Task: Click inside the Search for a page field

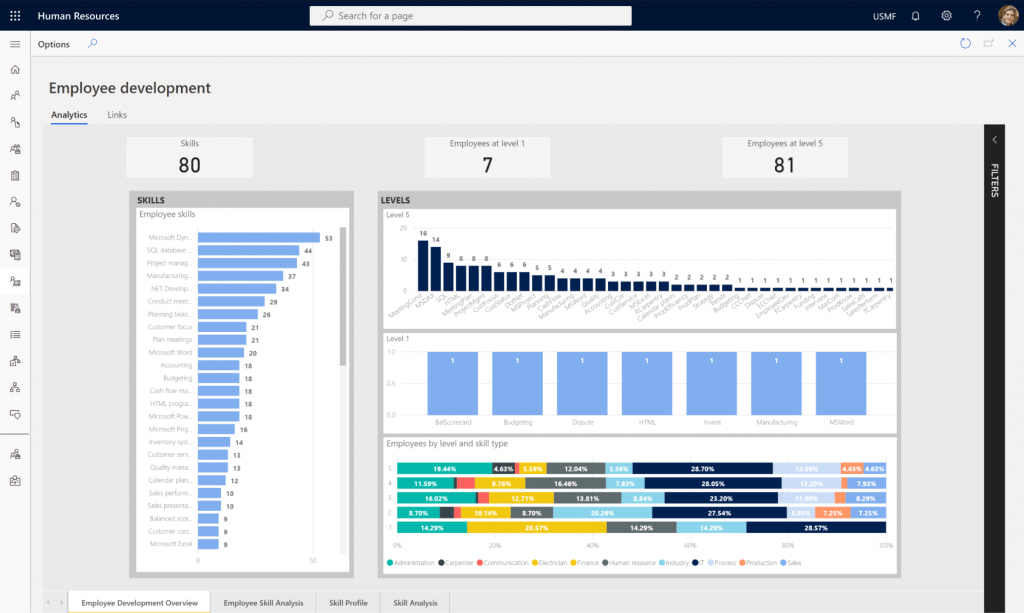Action: [x=470, y=15]
